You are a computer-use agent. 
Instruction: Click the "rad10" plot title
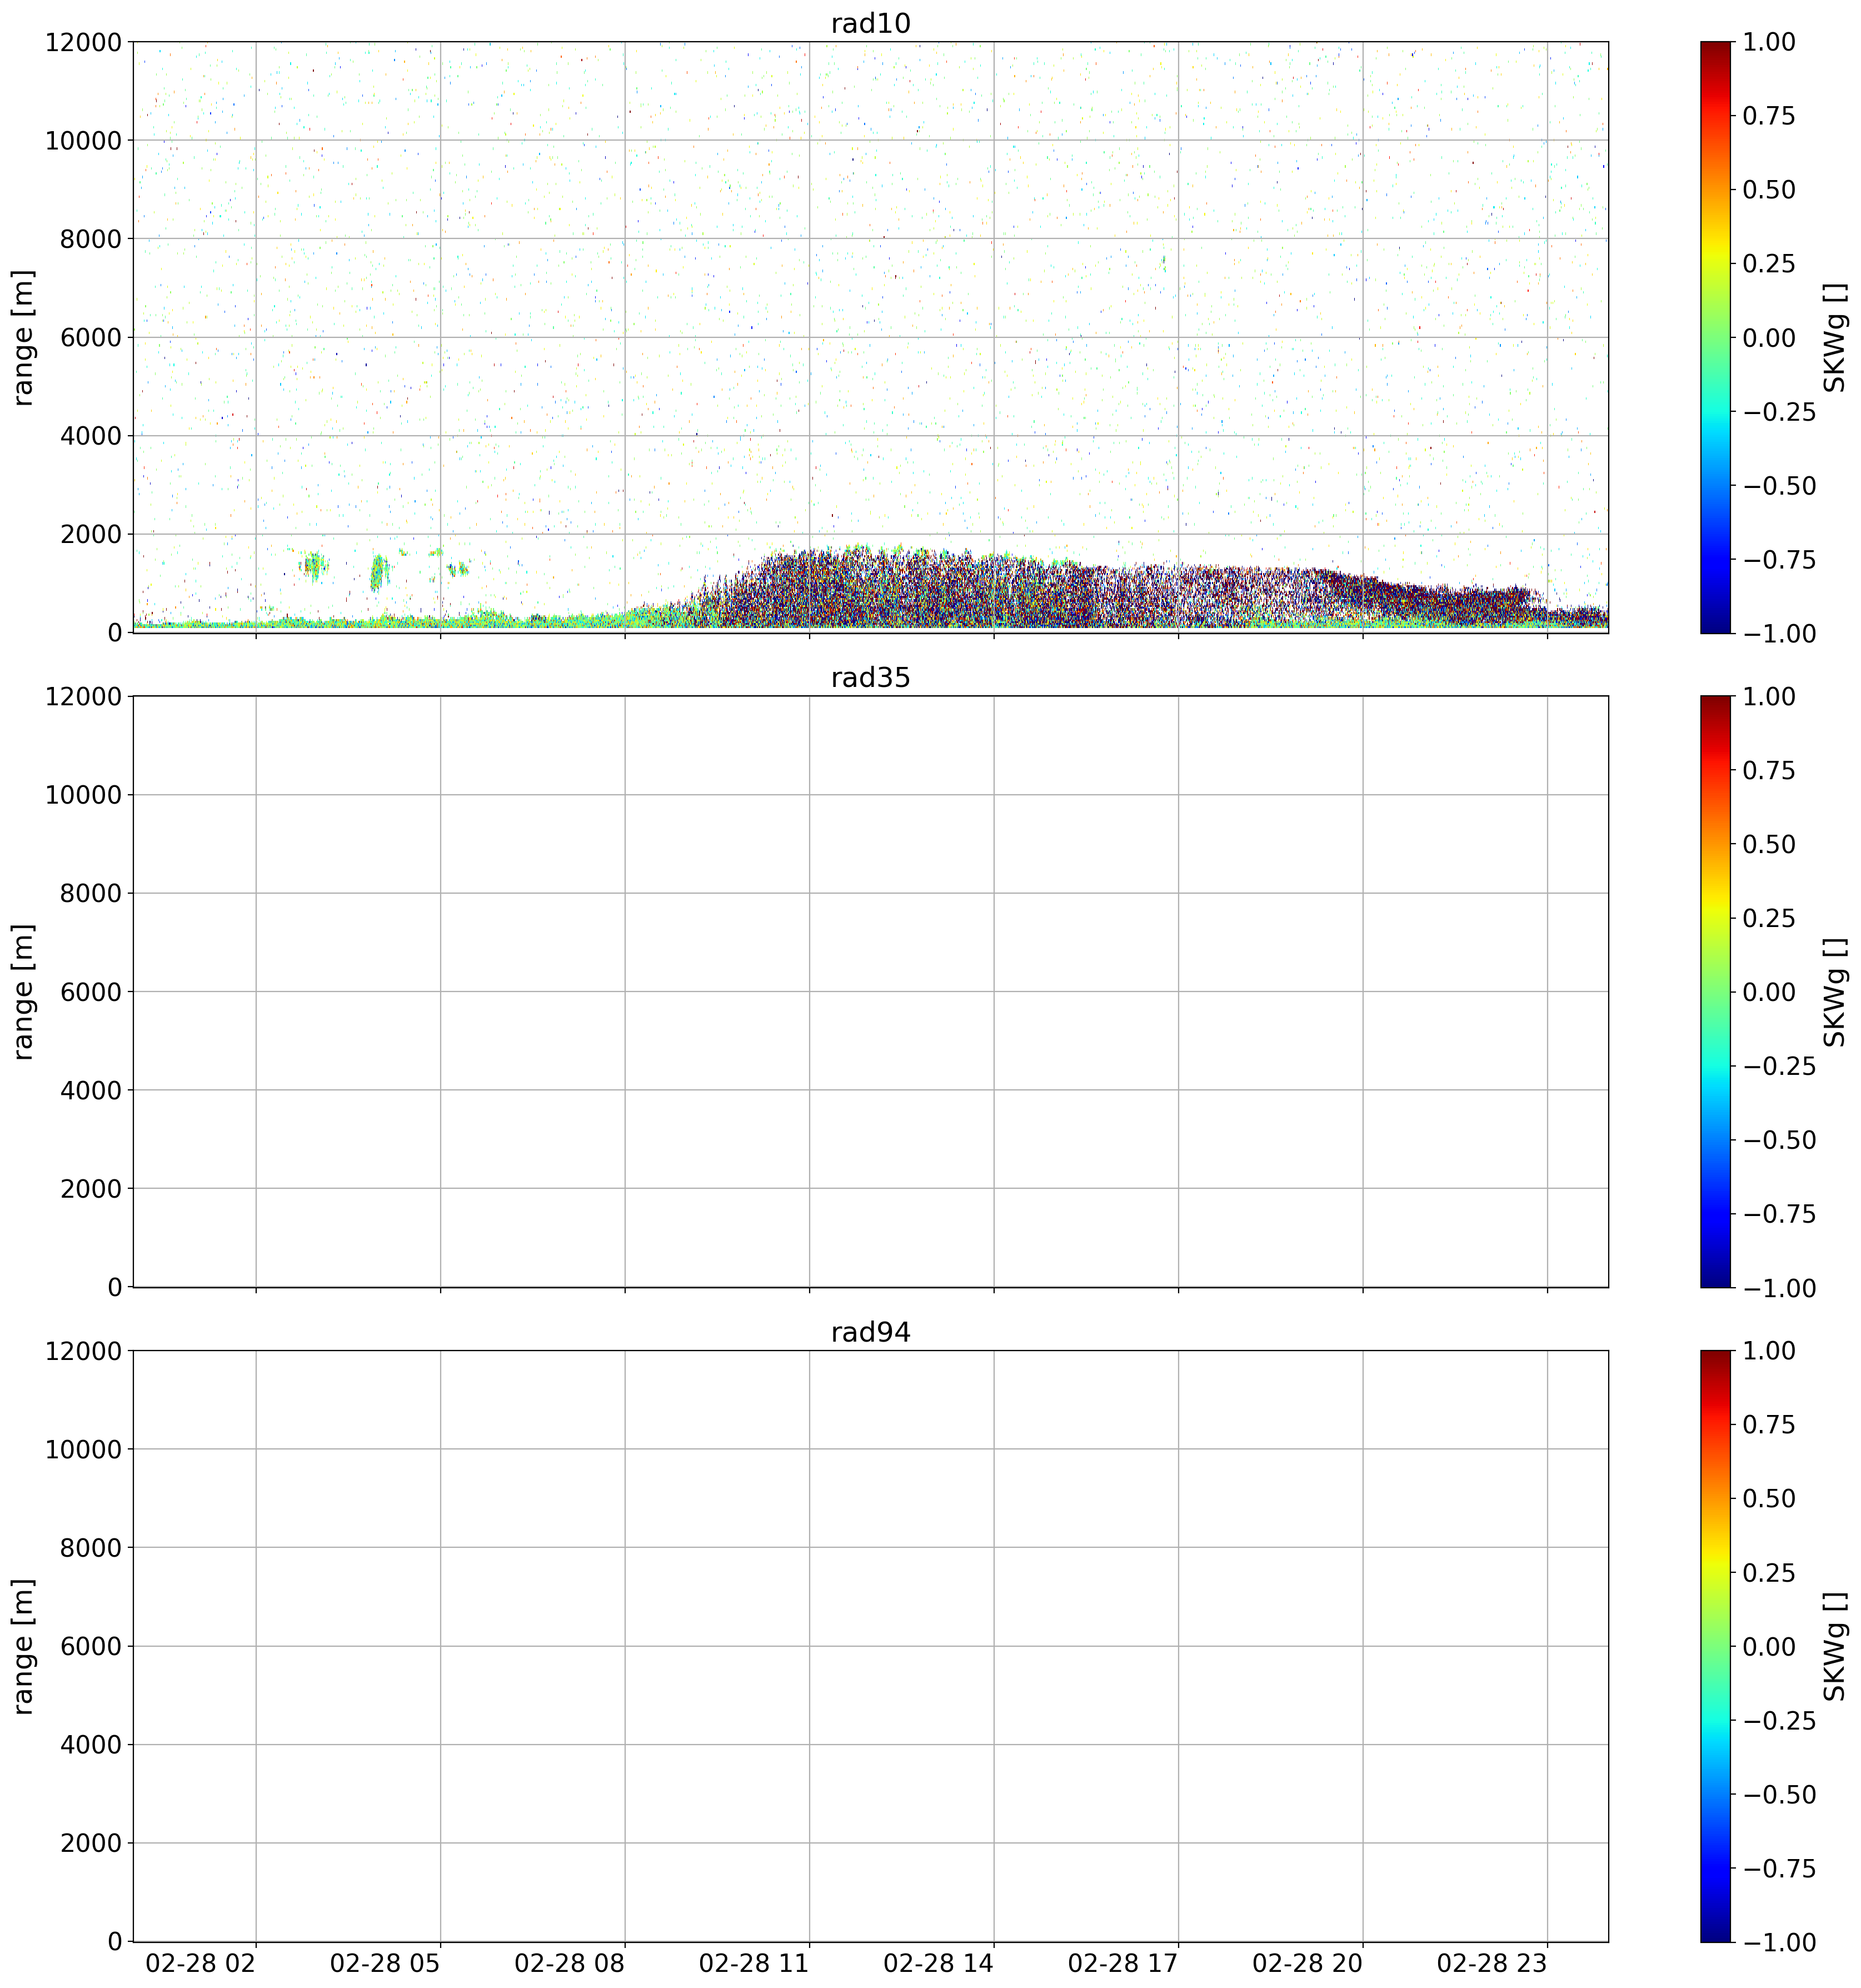[x=870, y=23]
